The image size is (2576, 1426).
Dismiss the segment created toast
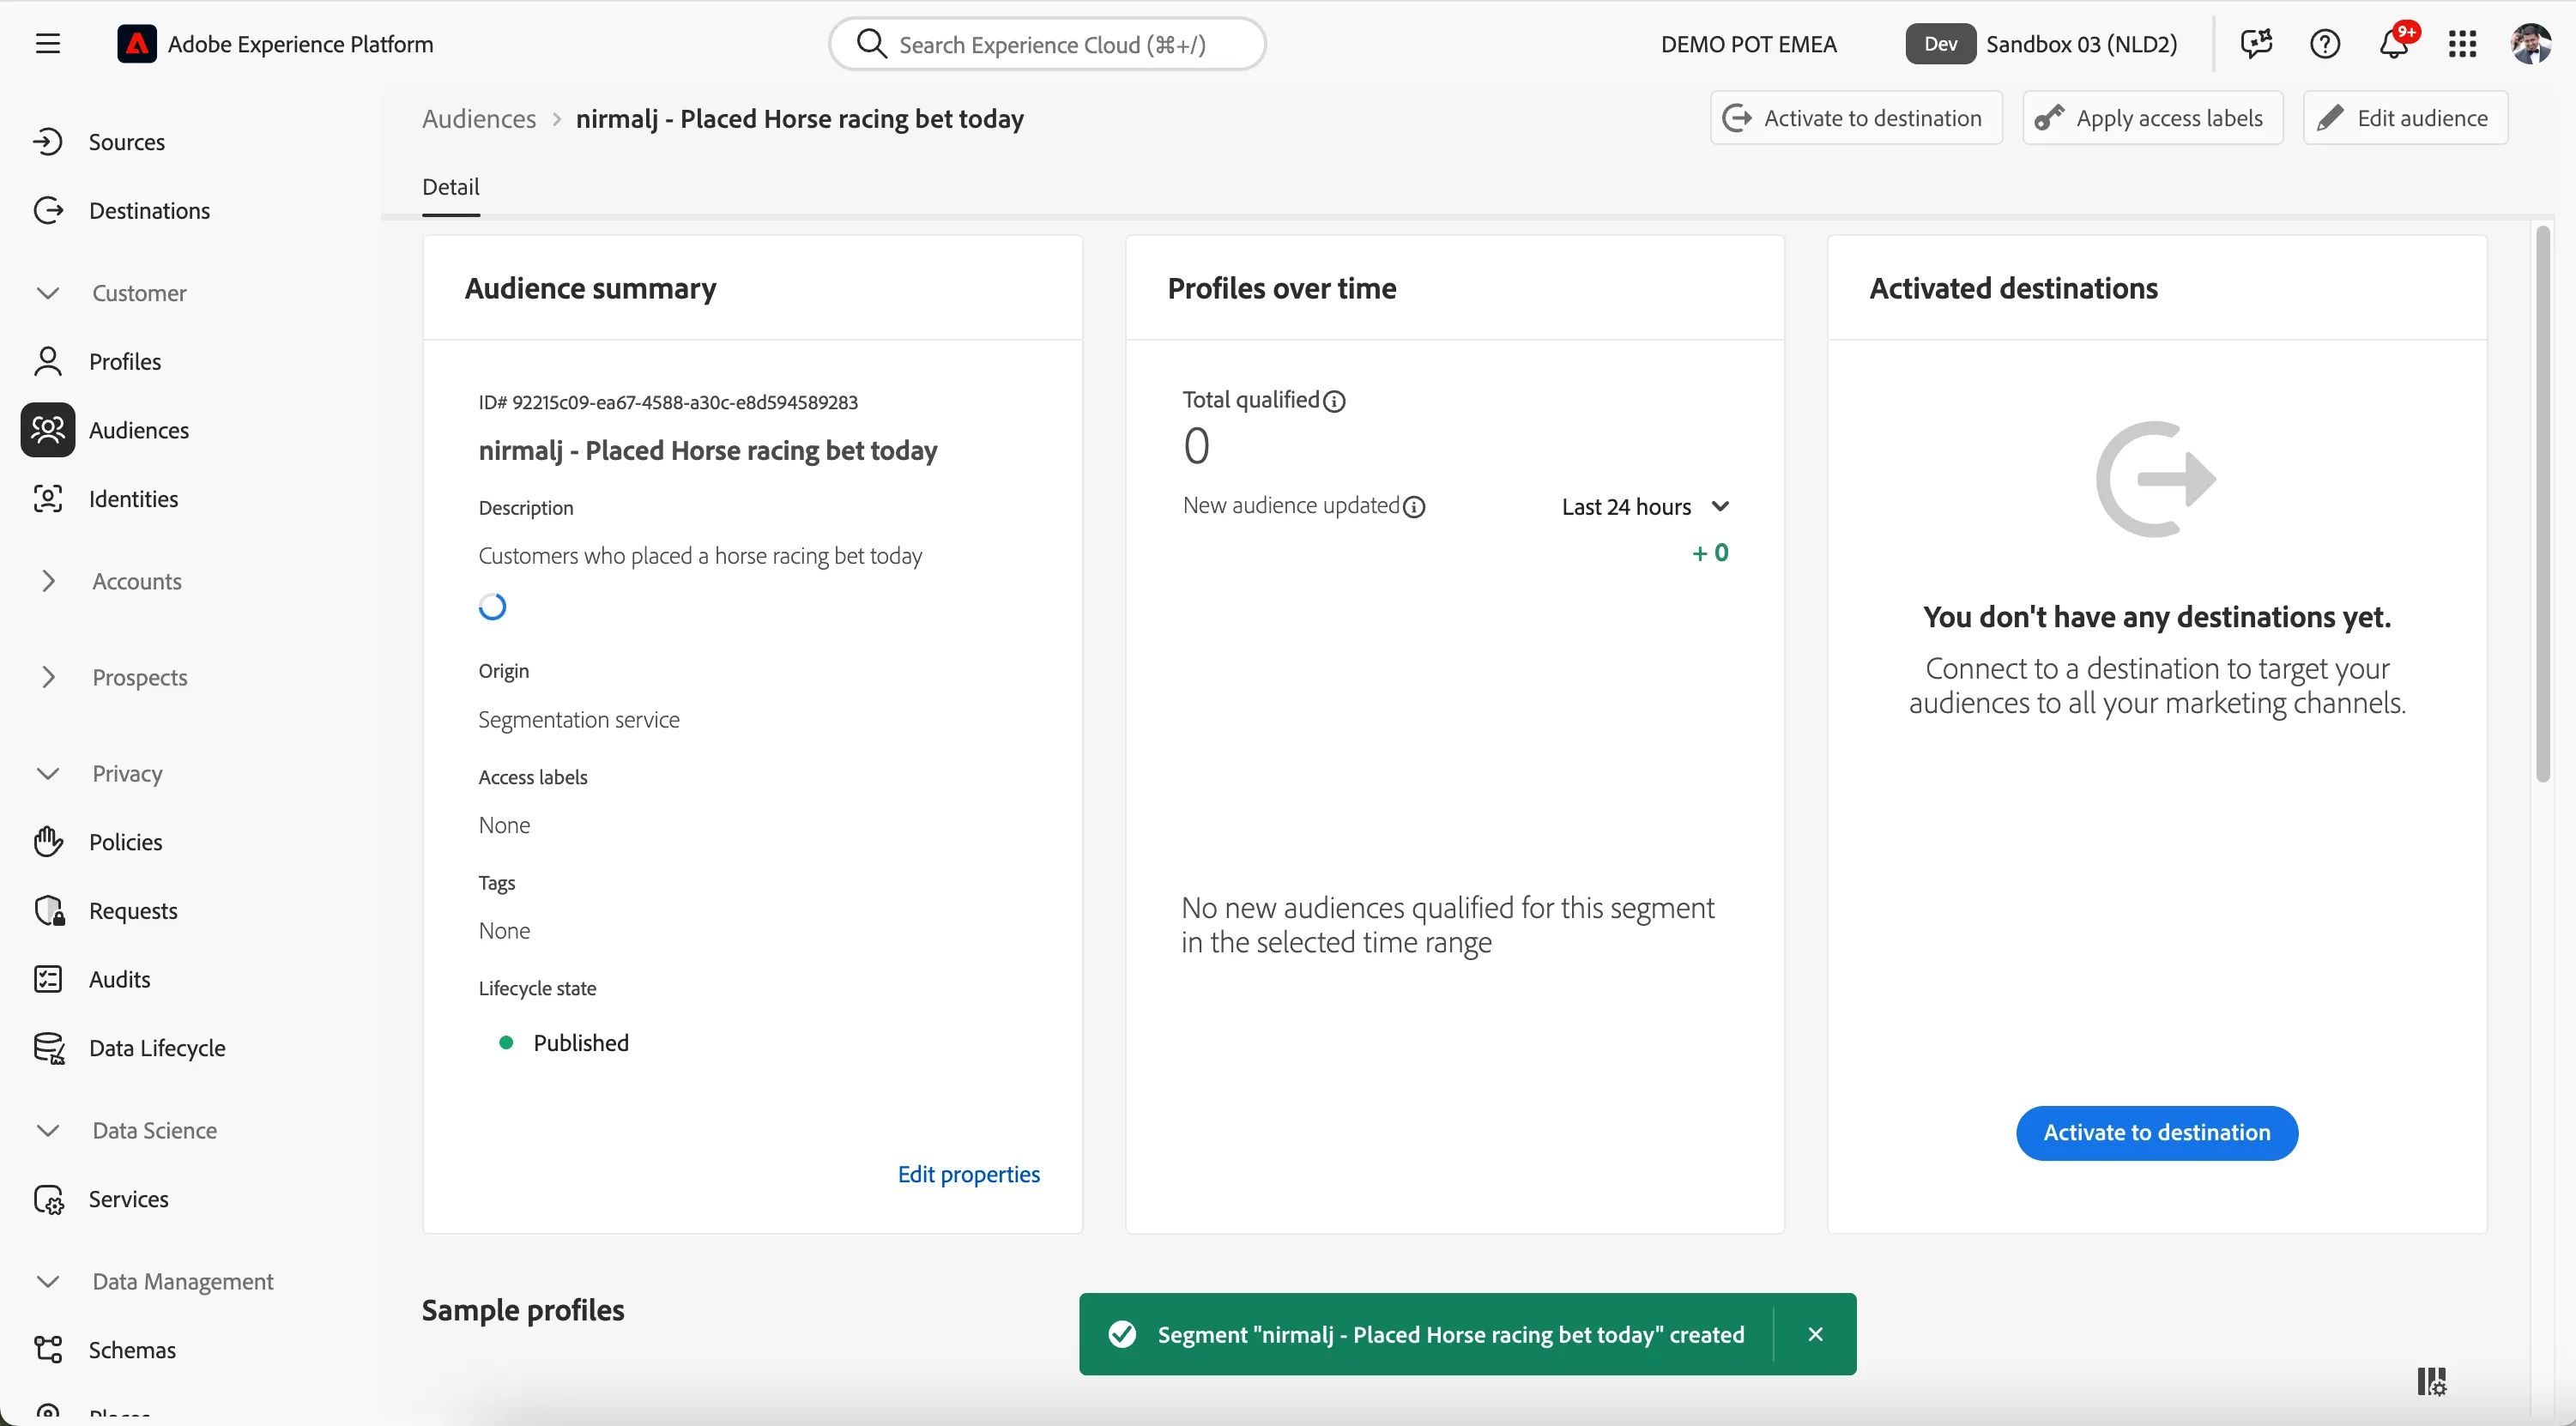[x=1816, y=1335]
